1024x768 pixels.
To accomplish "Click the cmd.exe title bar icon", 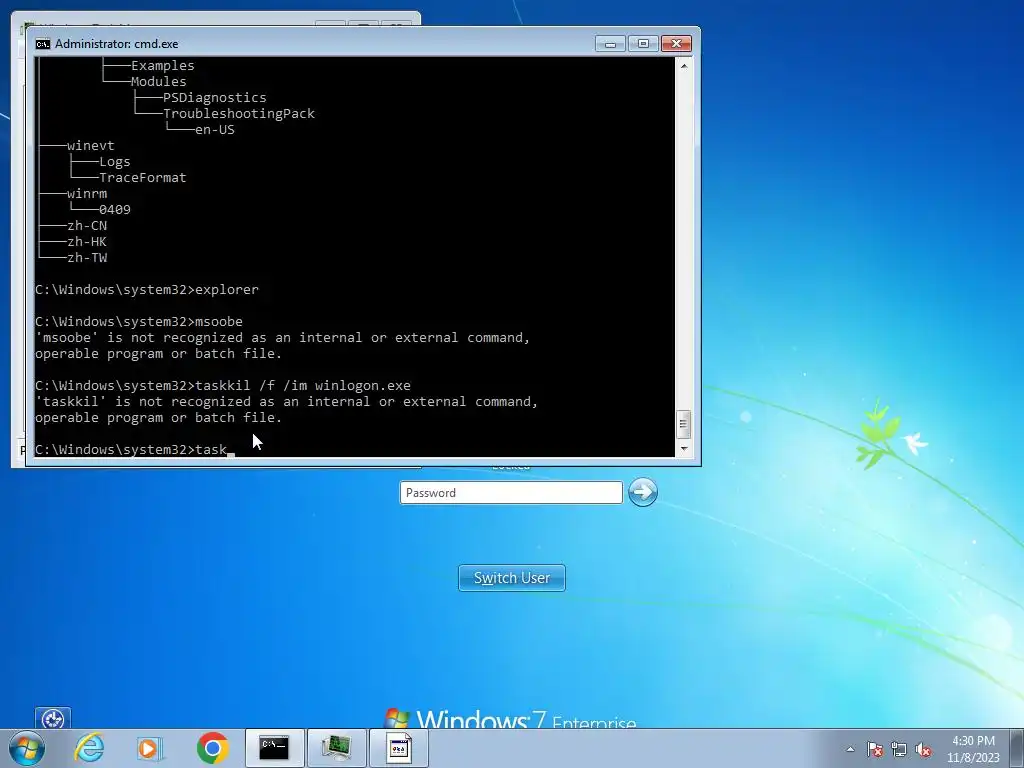I will coord(42,44).
